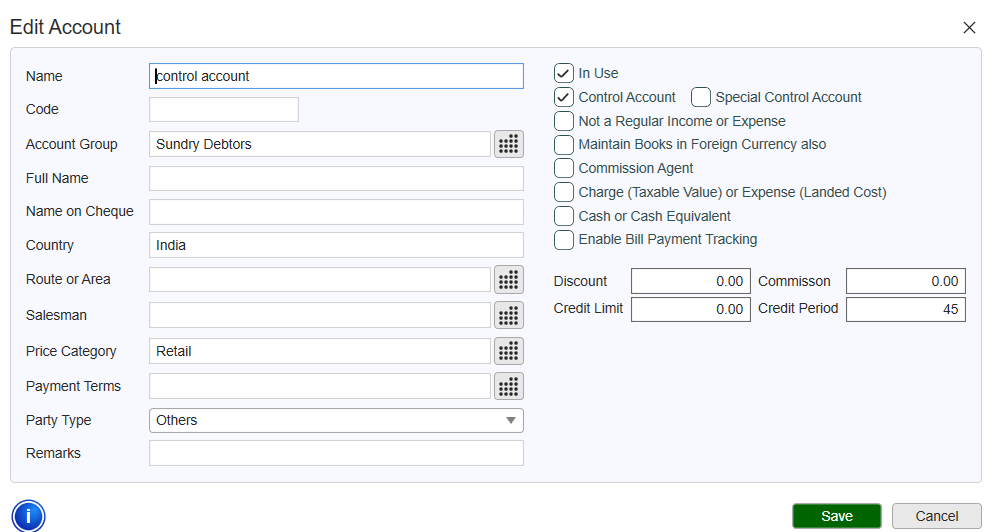Open Payment Terms lookup grid icon
This screenshot has width=993, height=532.
coord(509,386)
